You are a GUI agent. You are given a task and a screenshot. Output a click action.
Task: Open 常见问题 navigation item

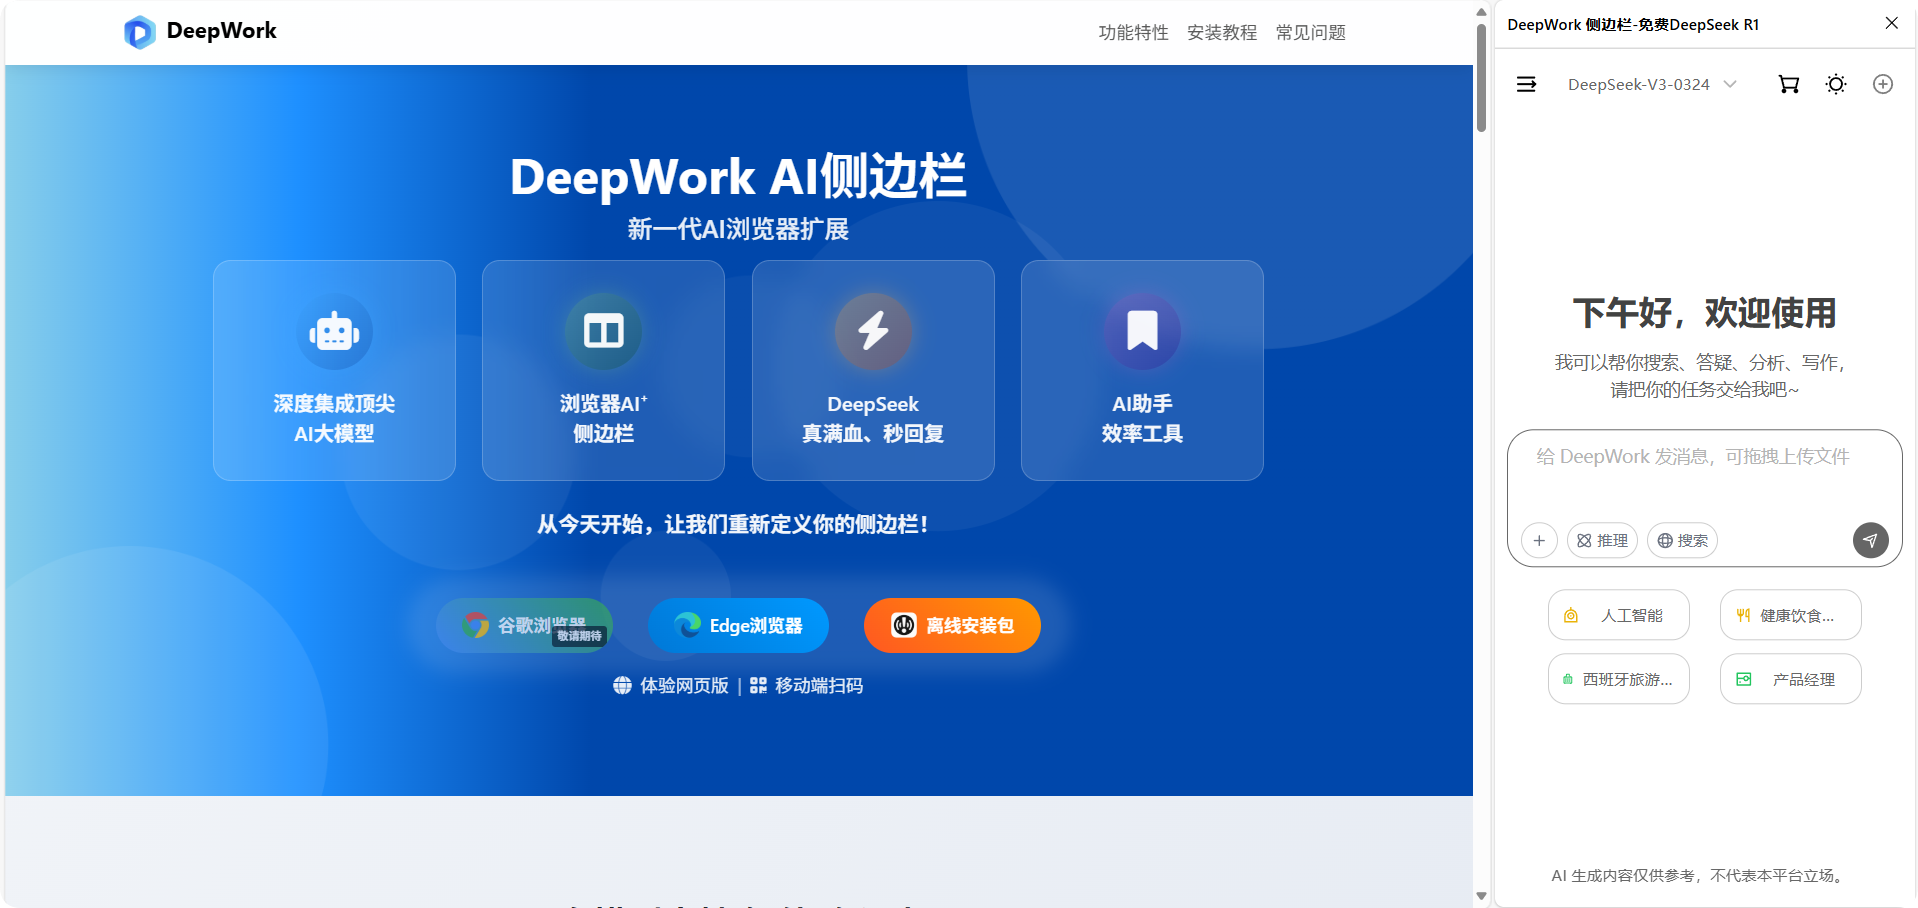pos(1310,33)
